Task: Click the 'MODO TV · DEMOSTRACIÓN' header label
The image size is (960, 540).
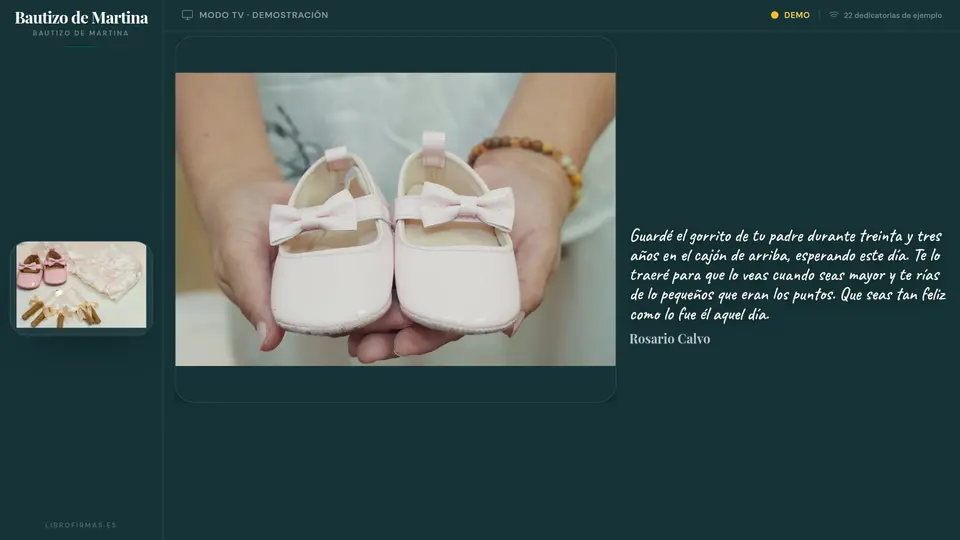Action: (263, 15)
